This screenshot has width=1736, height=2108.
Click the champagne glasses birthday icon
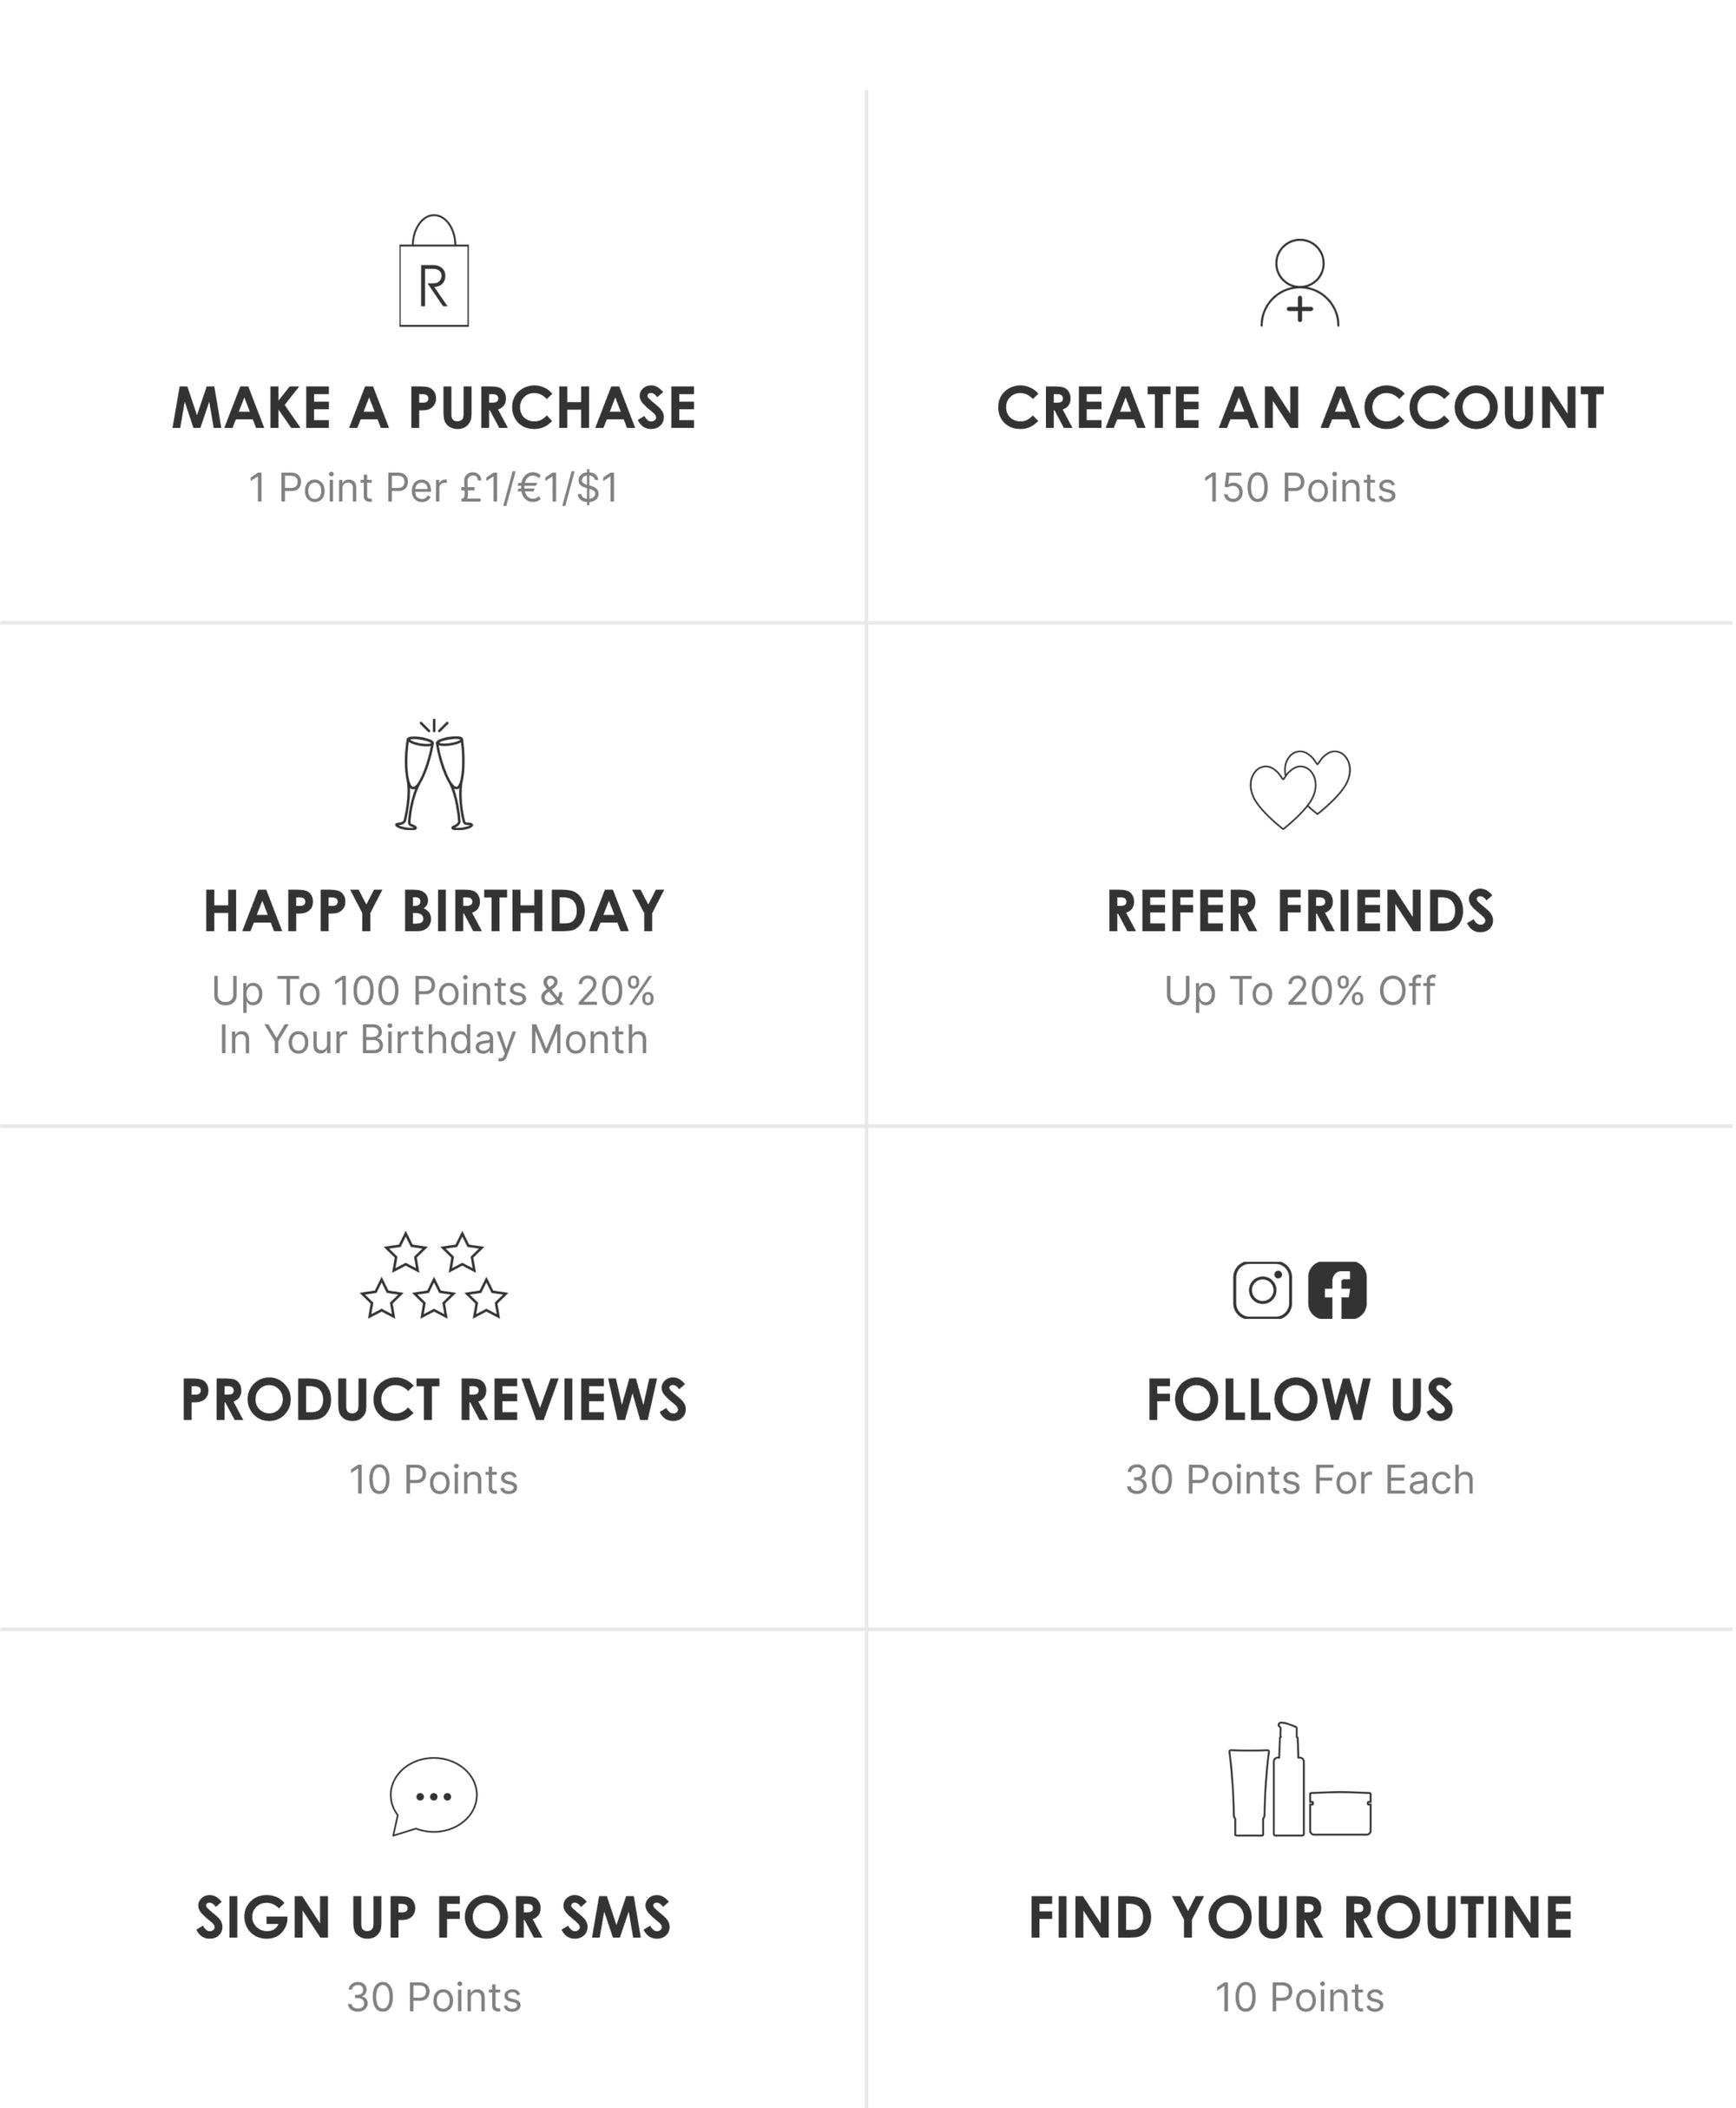point(434,775)
